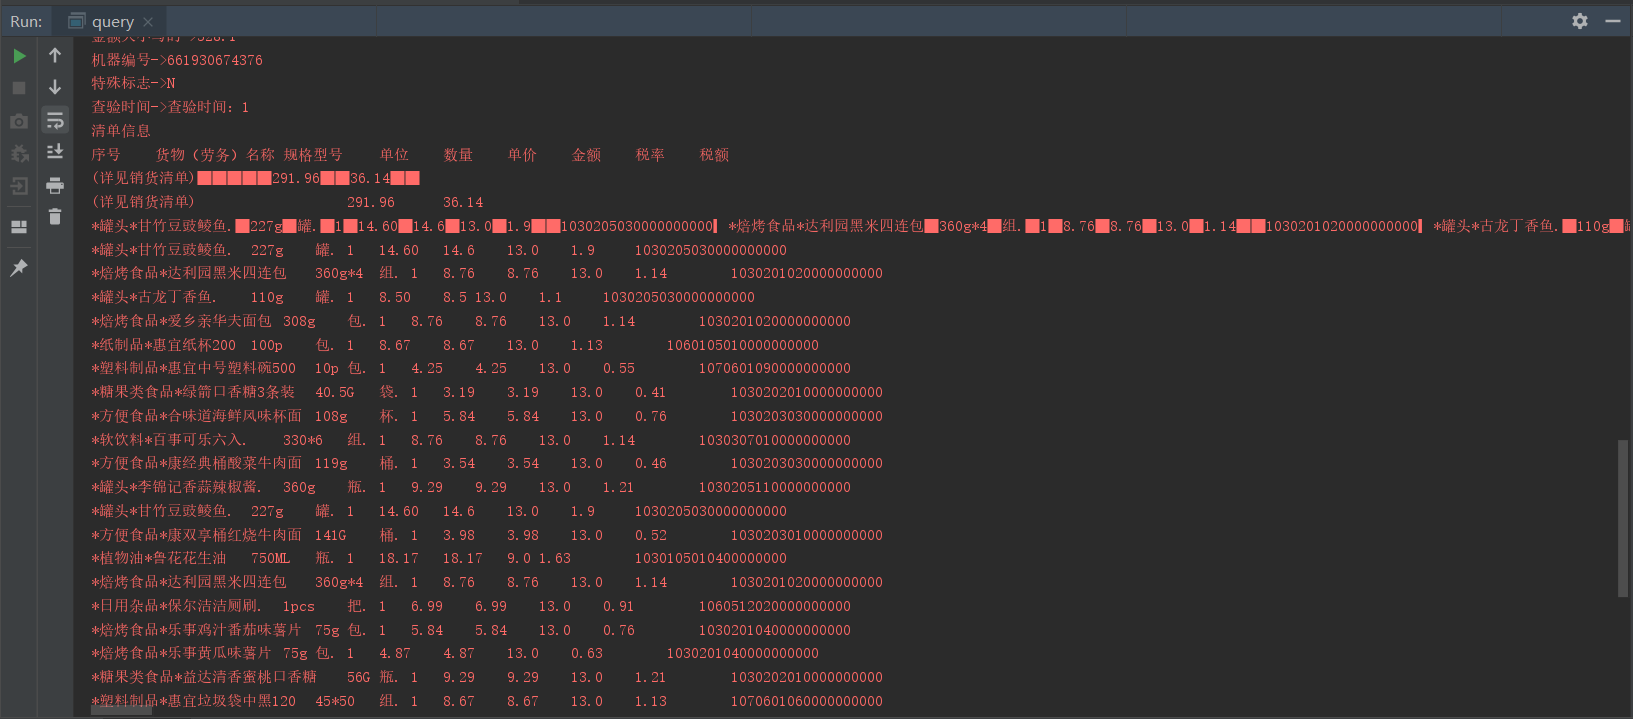1633x719 pixels.
Task: Close the query tab with the x
Action: [148, 21]
